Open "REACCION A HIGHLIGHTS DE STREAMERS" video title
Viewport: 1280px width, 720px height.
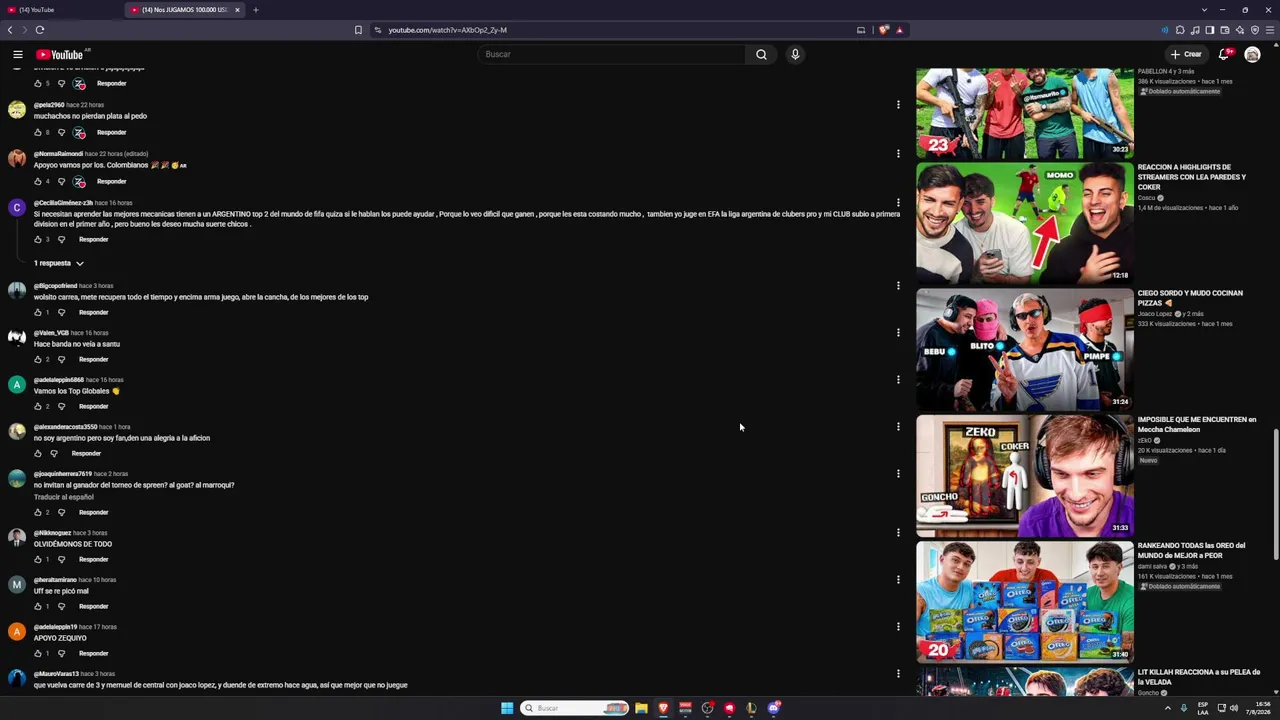(1192, 177)
